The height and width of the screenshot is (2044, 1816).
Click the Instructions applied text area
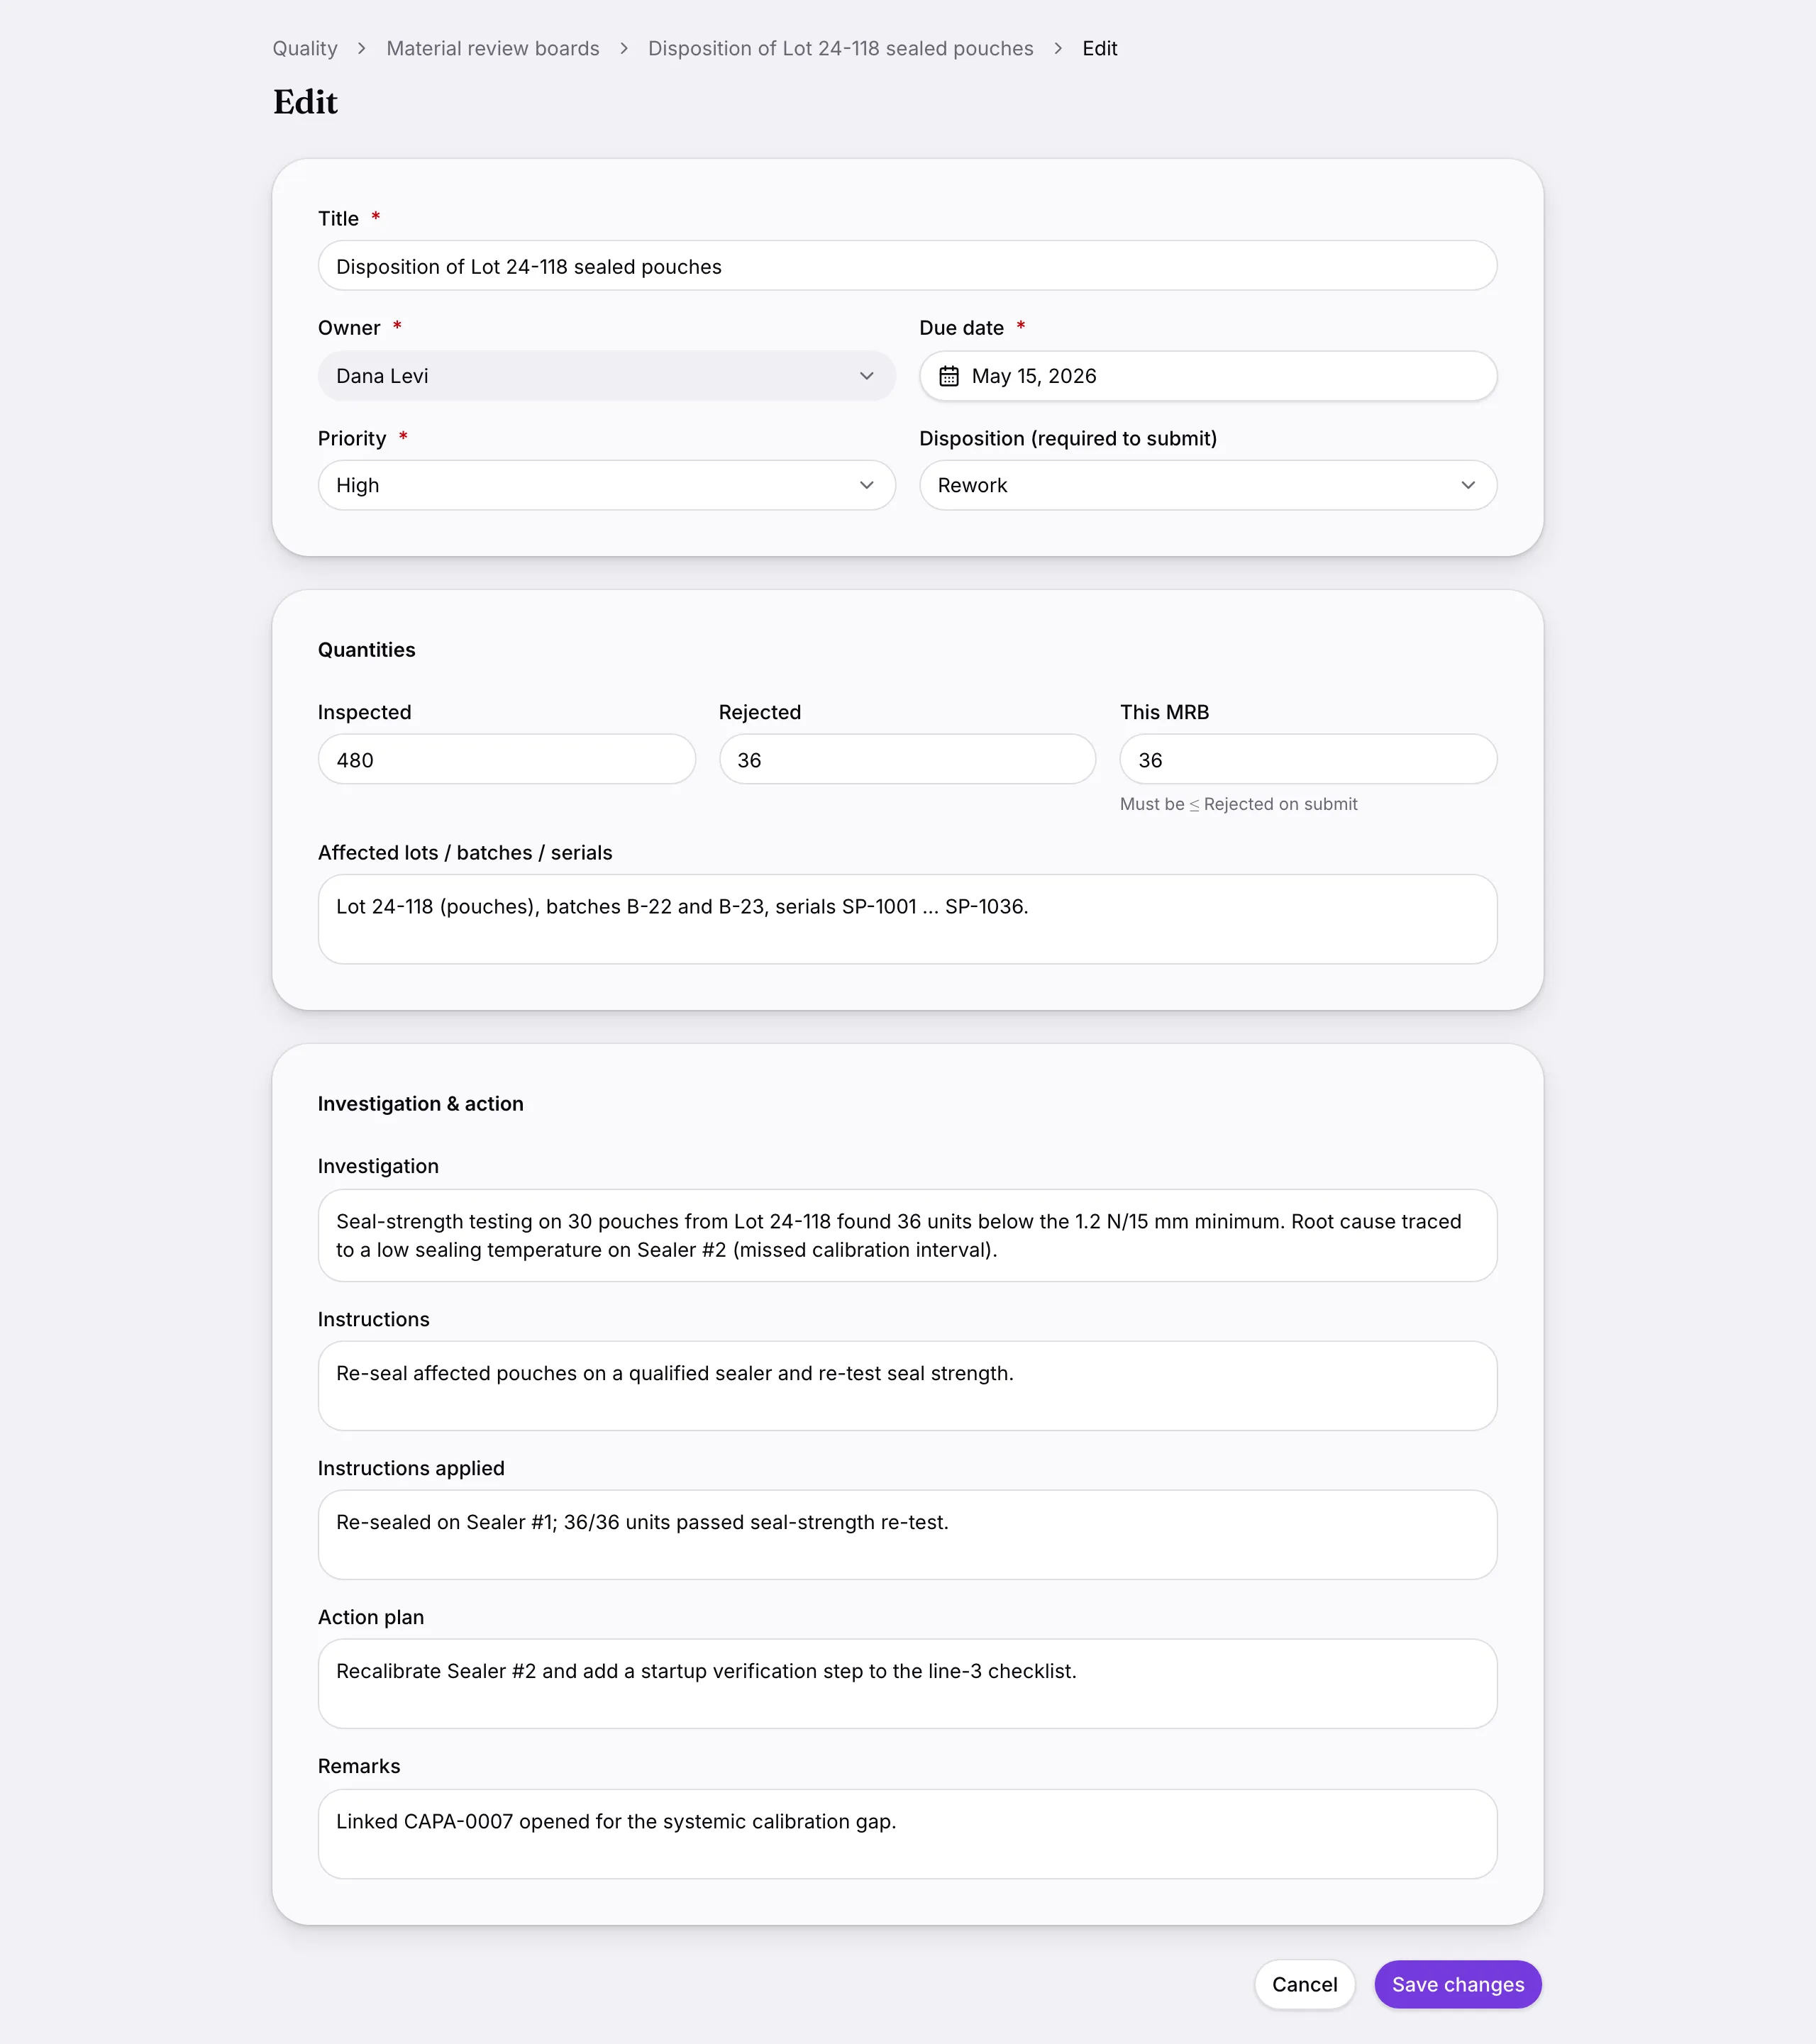tap(907, 1535)
